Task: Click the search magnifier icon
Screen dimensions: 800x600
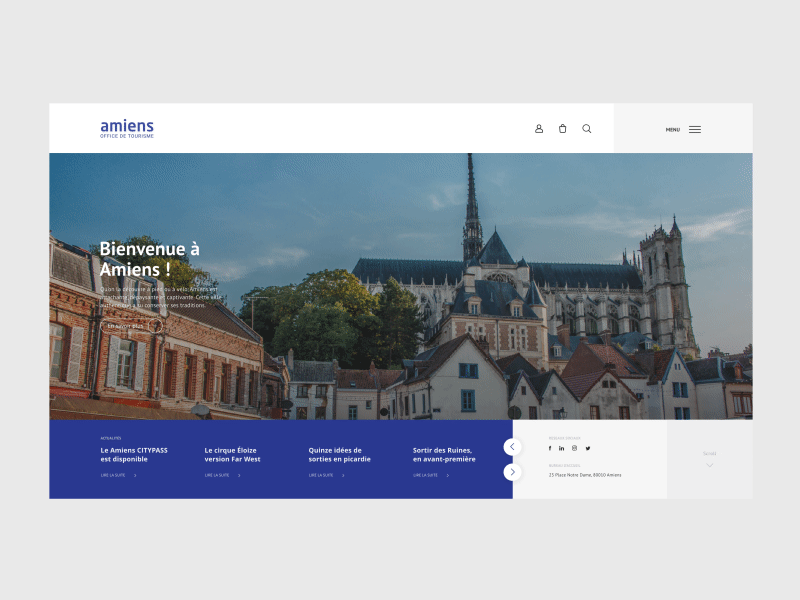Action: 586,129
